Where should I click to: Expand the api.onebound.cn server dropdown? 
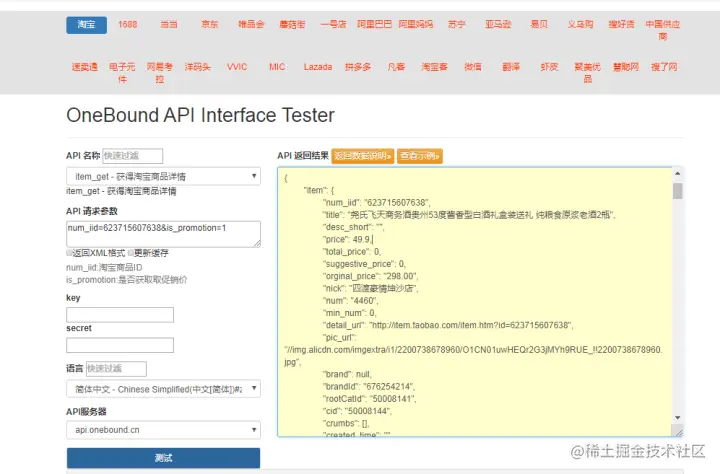coord(163,430)
